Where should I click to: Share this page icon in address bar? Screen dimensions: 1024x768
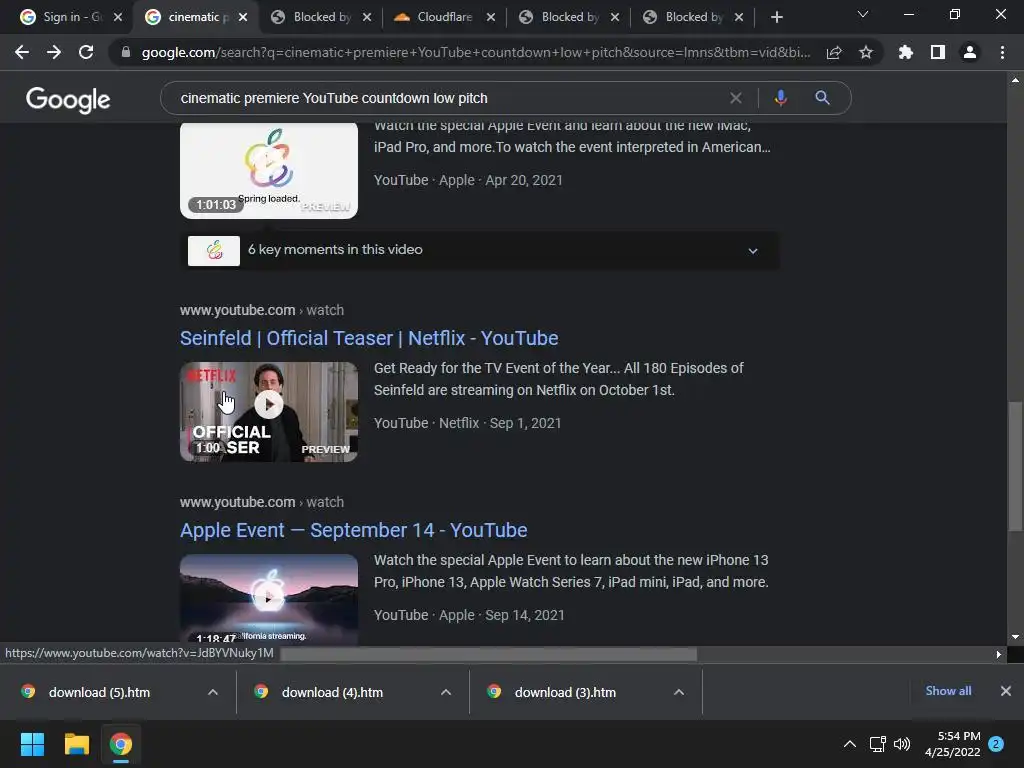[834, 52]
